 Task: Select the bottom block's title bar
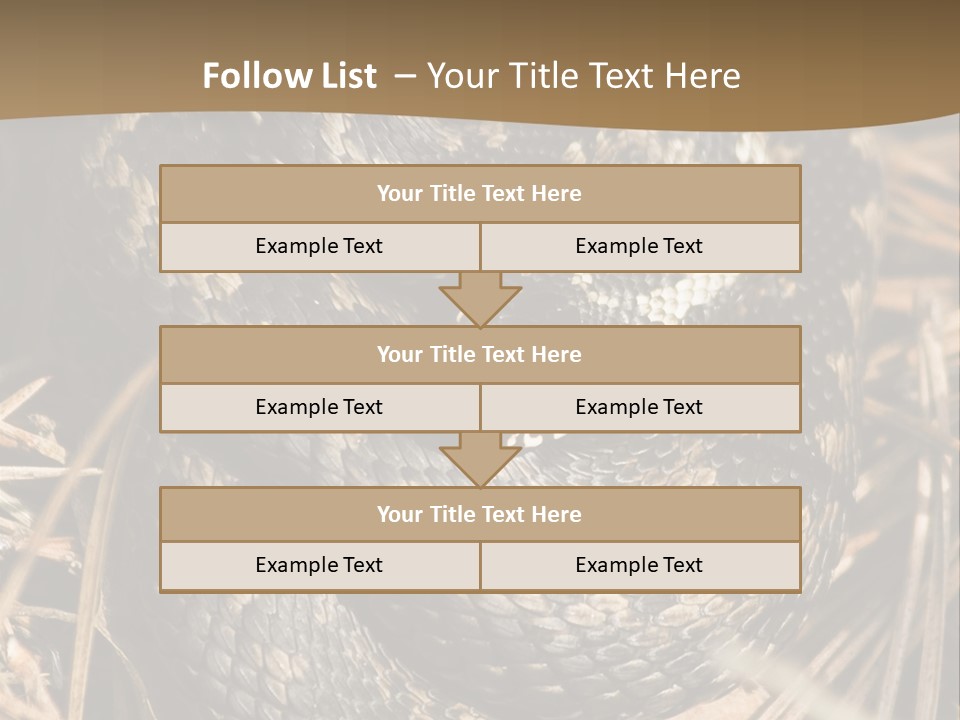point(480,514)
